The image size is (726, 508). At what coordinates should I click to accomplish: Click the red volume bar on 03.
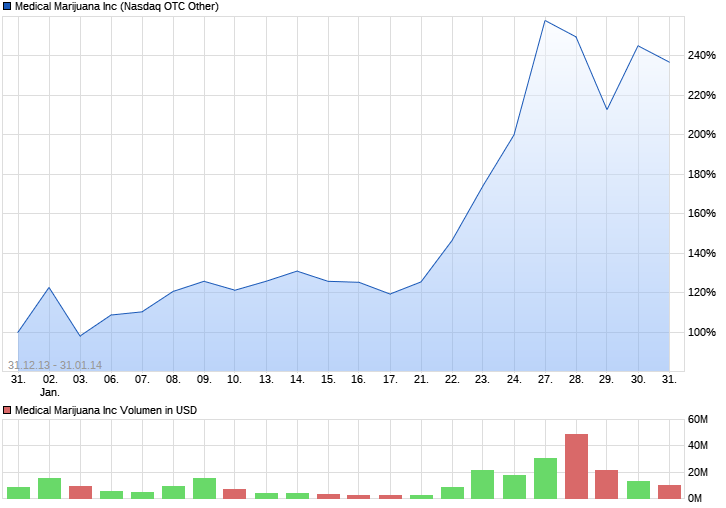pos(81,492)
